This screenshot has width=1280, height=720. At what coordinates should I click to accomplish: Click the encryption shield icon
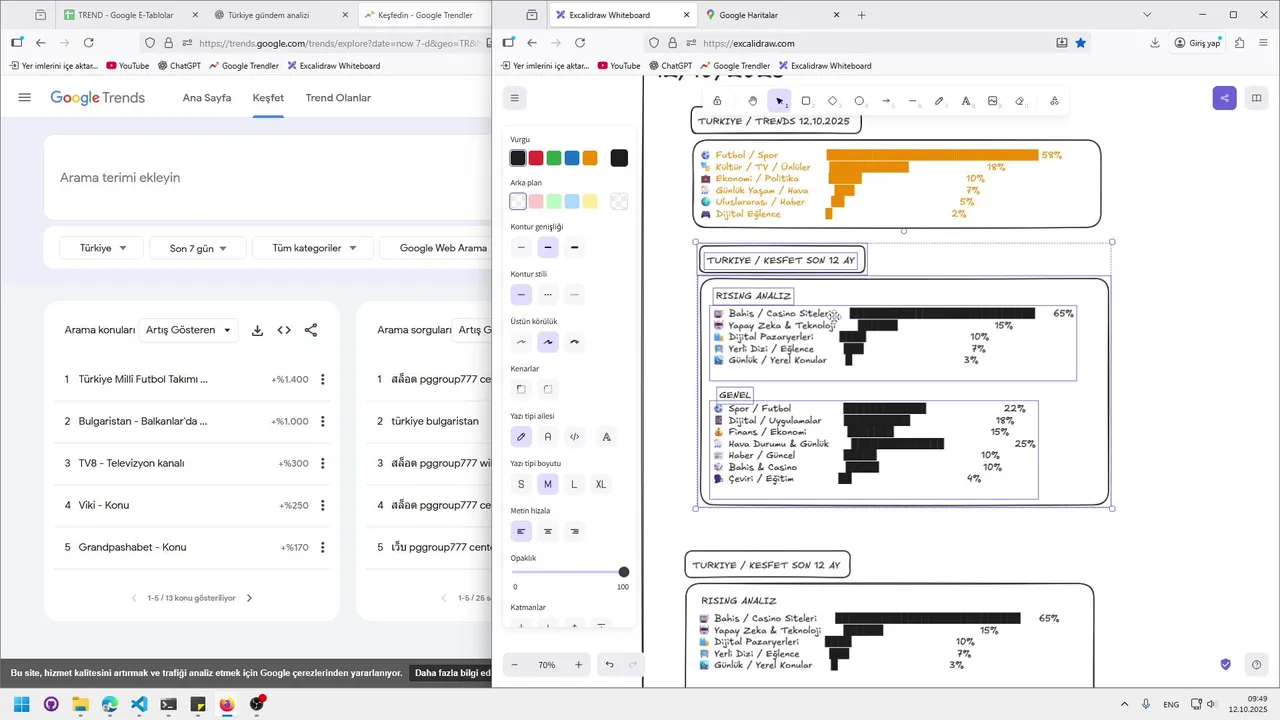[x=1225, y=665]
